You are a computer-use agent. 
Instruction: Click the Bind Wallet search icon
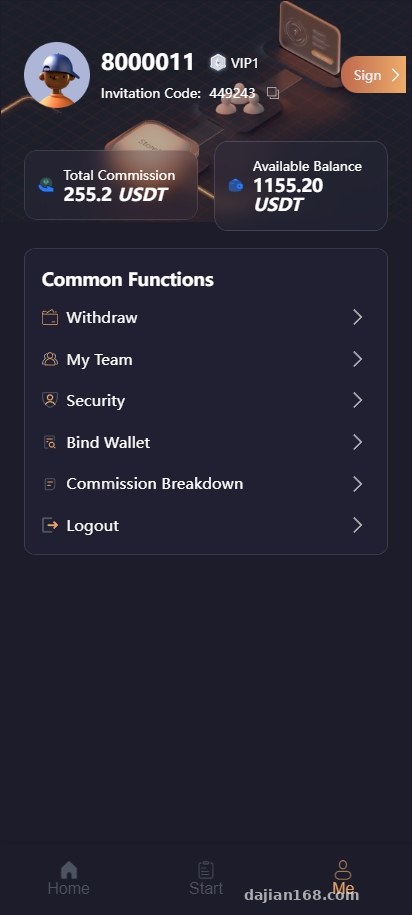coord(50,442)
